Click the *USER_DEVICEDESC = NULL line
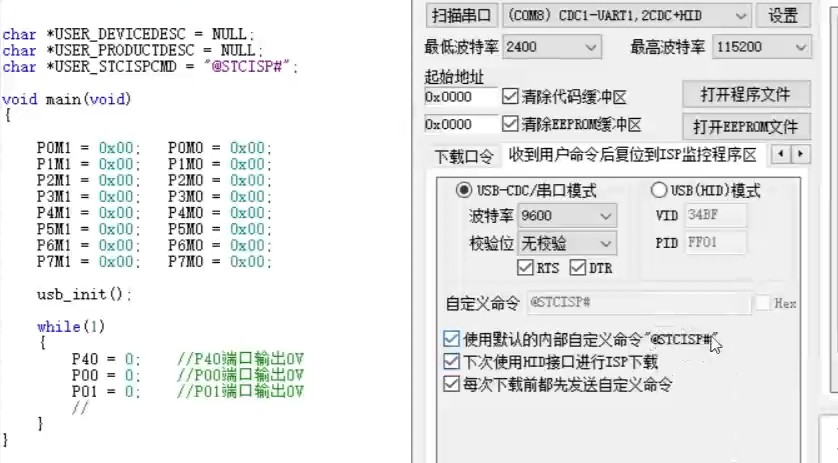 [x=128, y=34]
